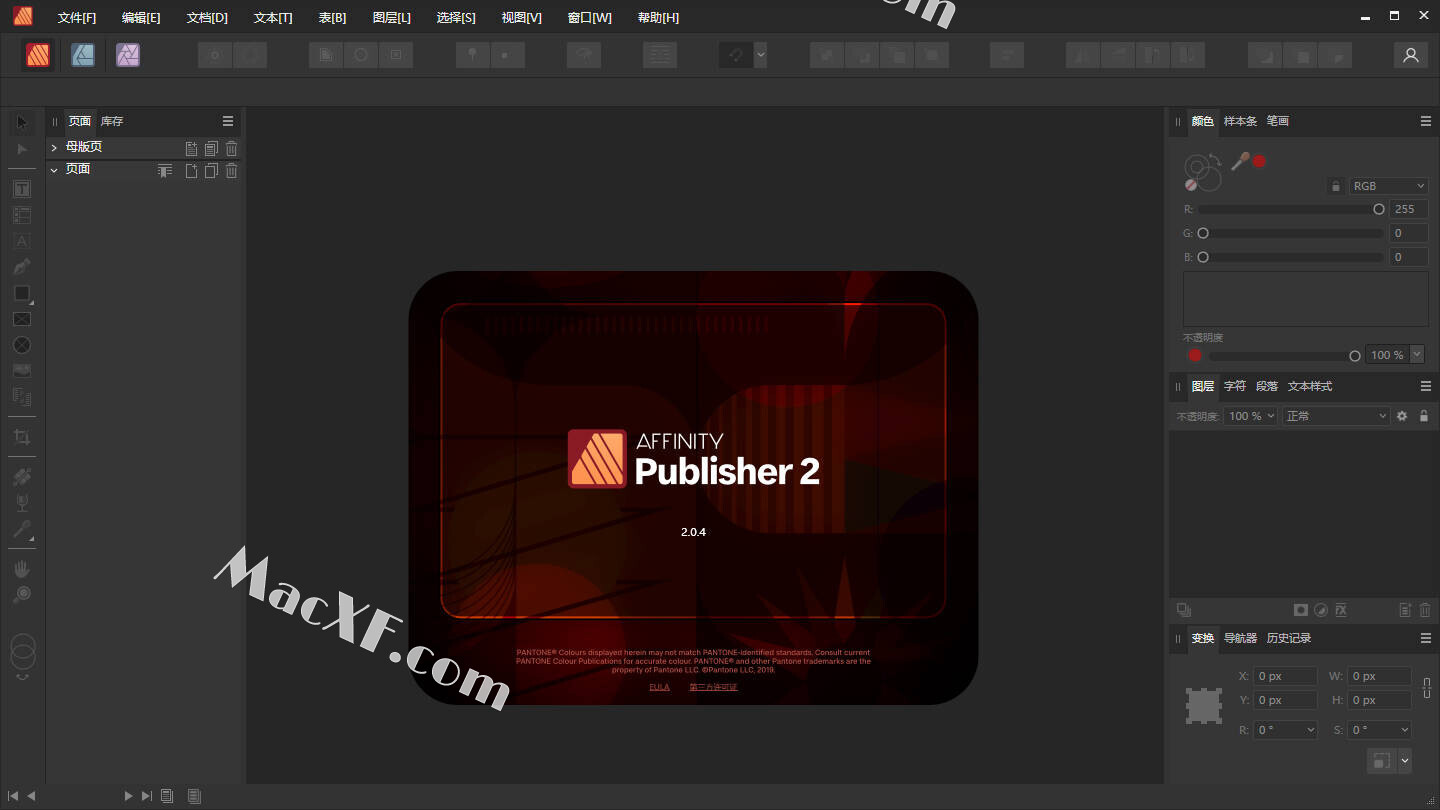Click add master icon in 母版页 row
This screenshot has width=1440, height=810.
click(191, 148)
